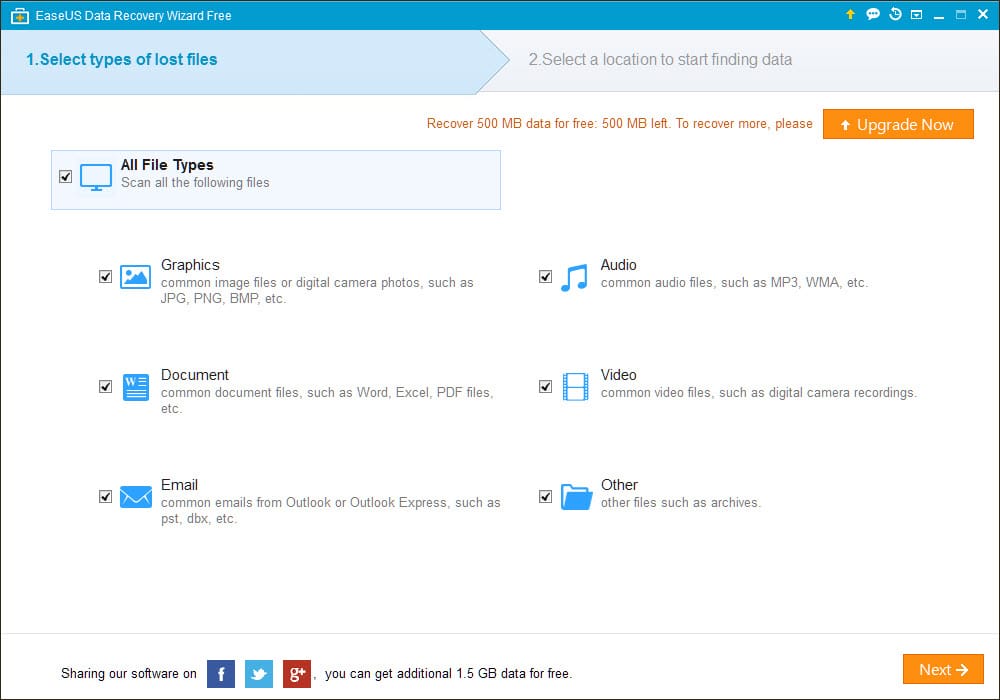Click the Document page icon
Screen dimensions: 1000x700
[135, 387]
